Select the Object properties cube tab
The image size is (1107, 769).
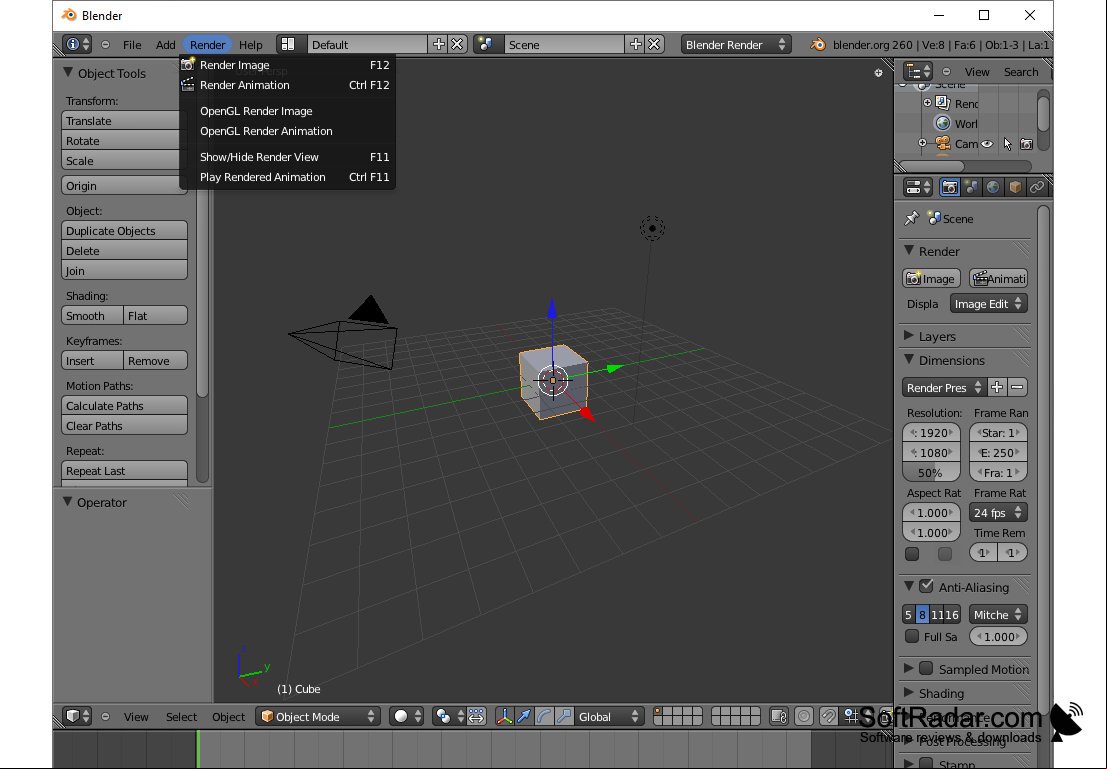(x=1015, y=187)
